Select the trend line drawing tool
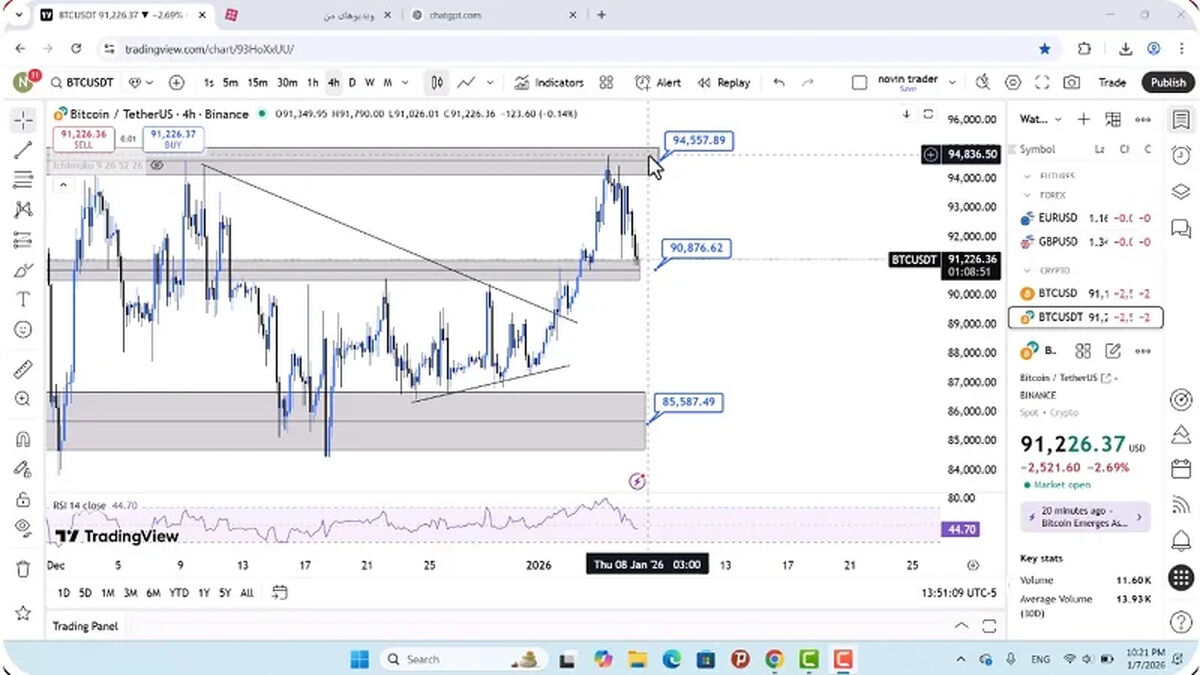The image size is (1200, 675). tap(23, 150)
